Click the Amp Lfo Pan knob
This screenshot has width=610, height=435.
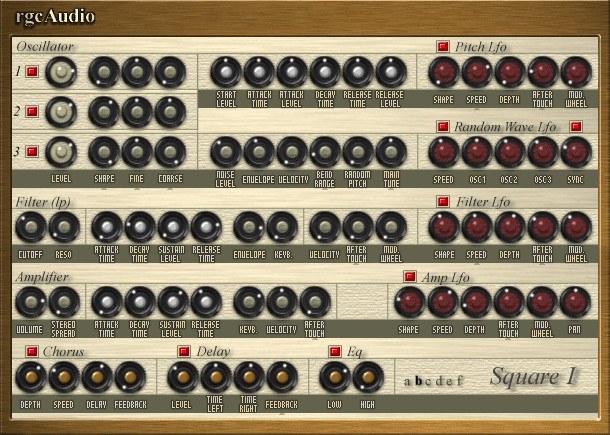(575, 302)
